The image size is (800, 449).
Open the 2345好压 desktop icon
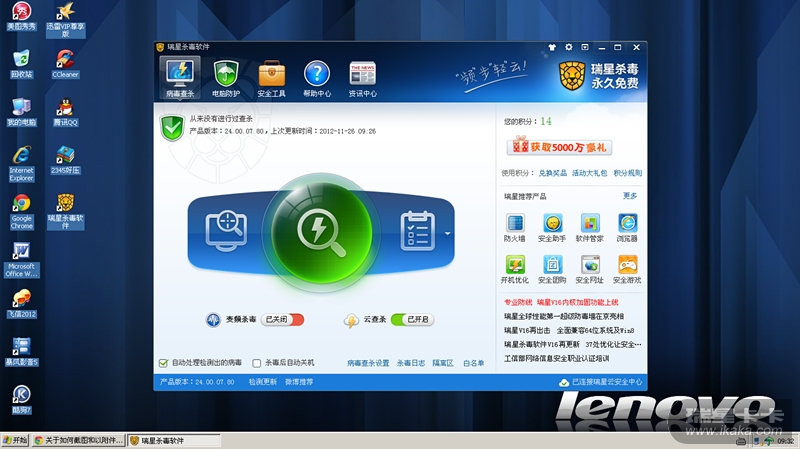tap(65, 160)
